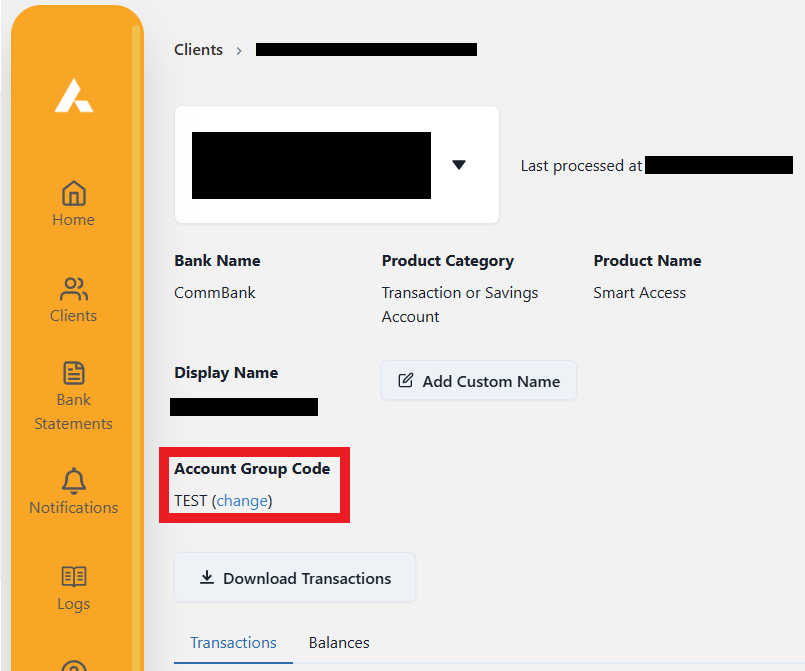Click the app logo in the sidebar
The height and width of the screenshot is (671, 805).
coord(74,96)
